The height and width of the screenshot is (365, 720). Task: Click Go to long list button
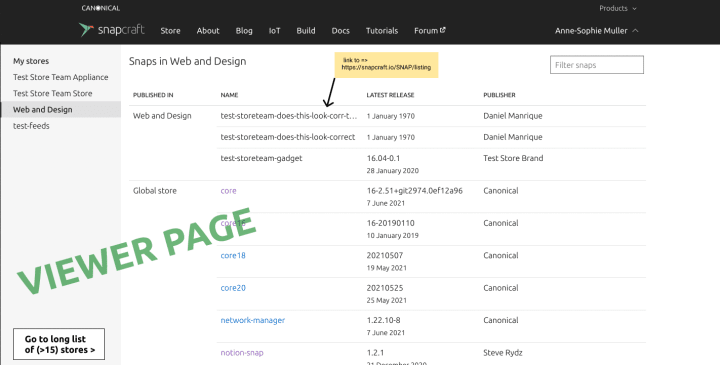[x=59, y=344]
